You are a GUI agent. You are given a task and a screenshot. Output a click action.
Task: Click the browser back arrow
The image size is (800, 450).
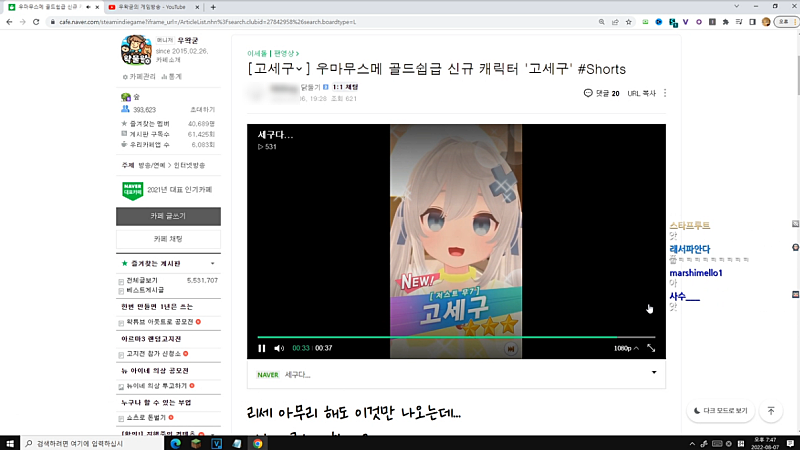coord(9,22)
